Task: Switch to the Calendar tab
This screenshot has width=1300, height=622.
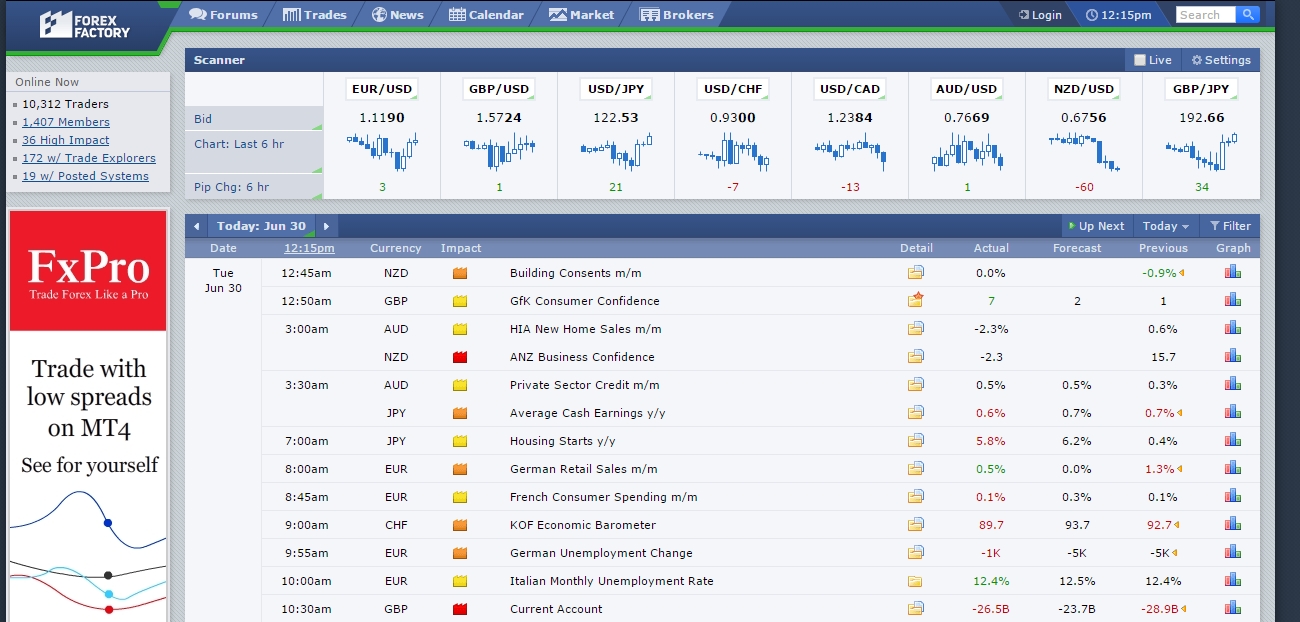Action: (486, 15)
